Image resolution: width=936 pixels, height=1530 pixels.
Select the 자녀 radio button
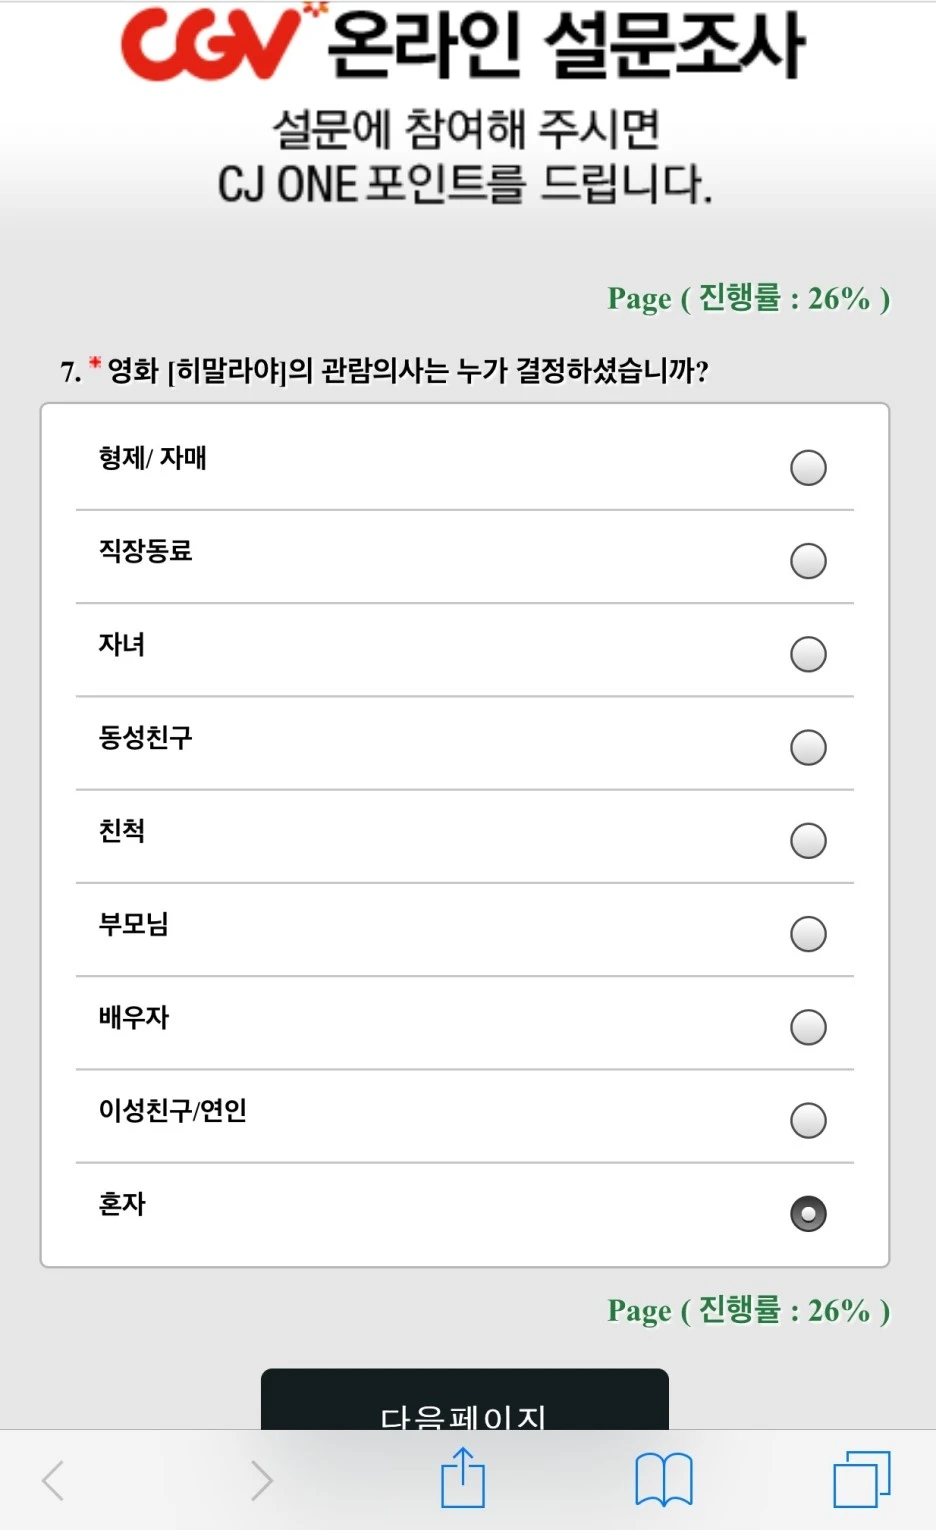808,654
